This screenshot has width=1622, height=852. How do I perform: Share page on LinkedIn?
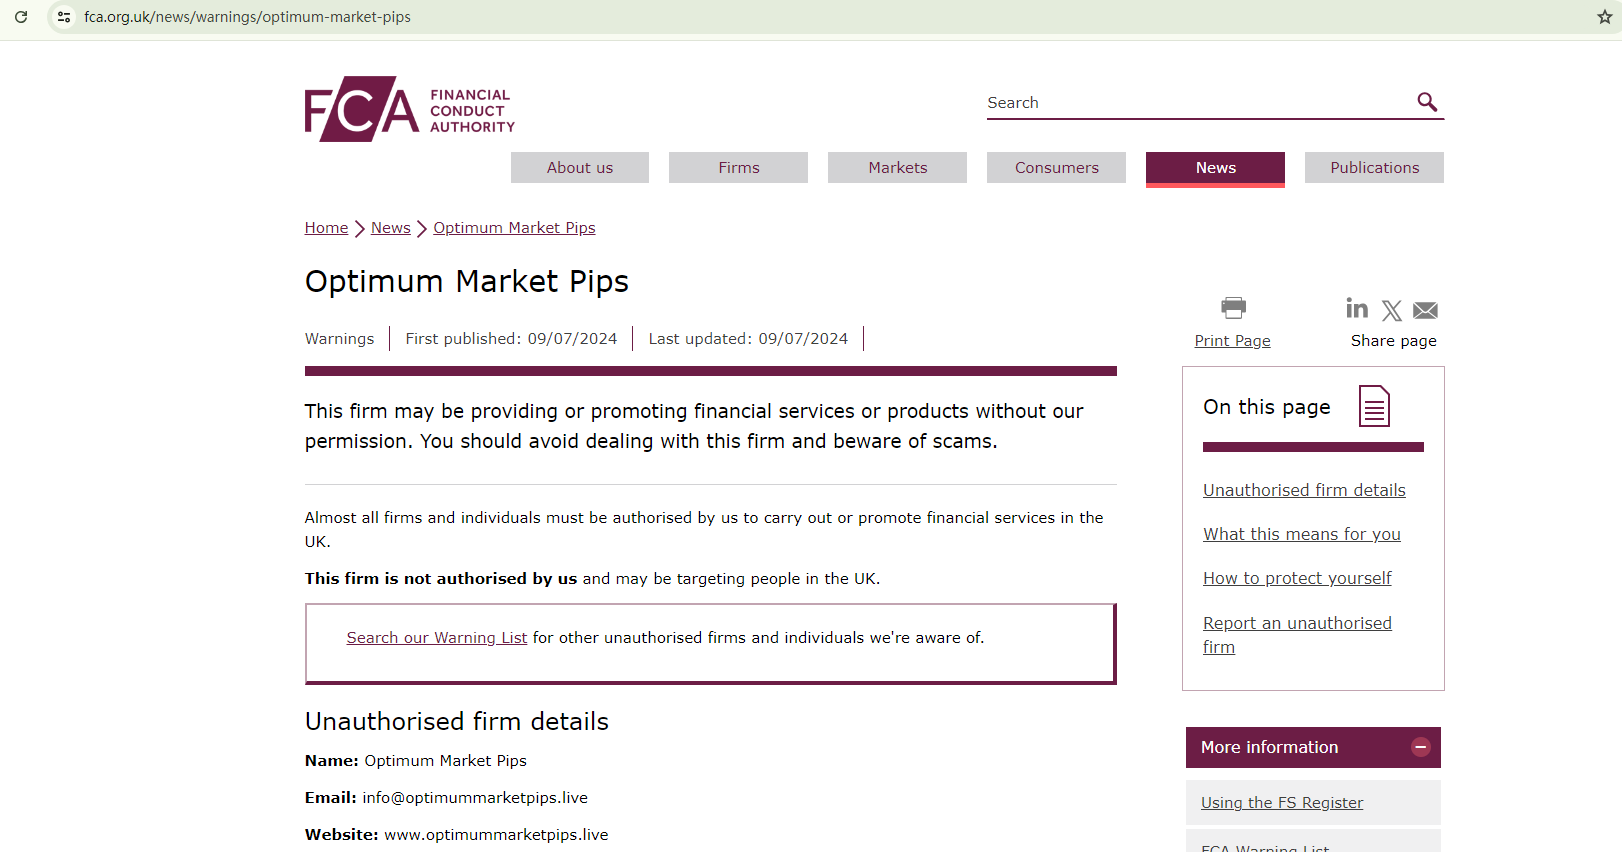[x=1357, y=308]
